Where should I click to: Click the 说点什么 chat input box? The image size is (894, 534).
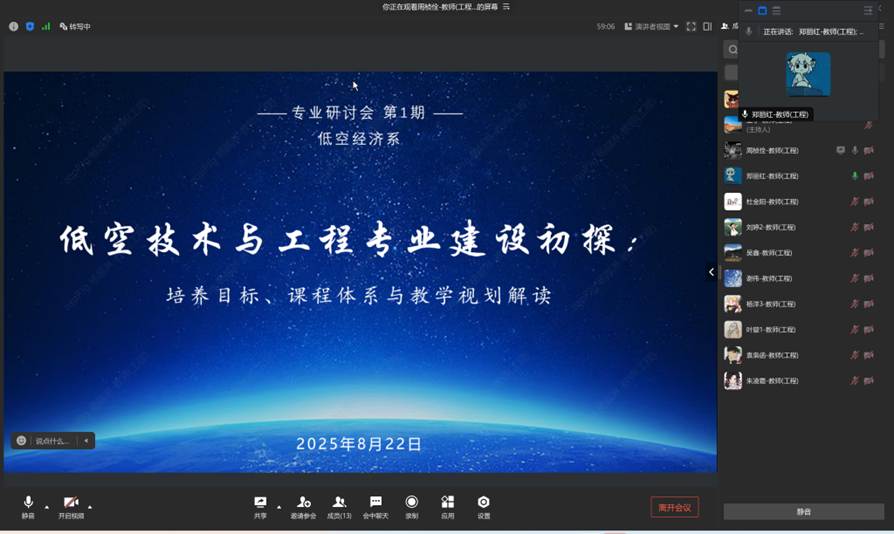(x=52, y=440)
